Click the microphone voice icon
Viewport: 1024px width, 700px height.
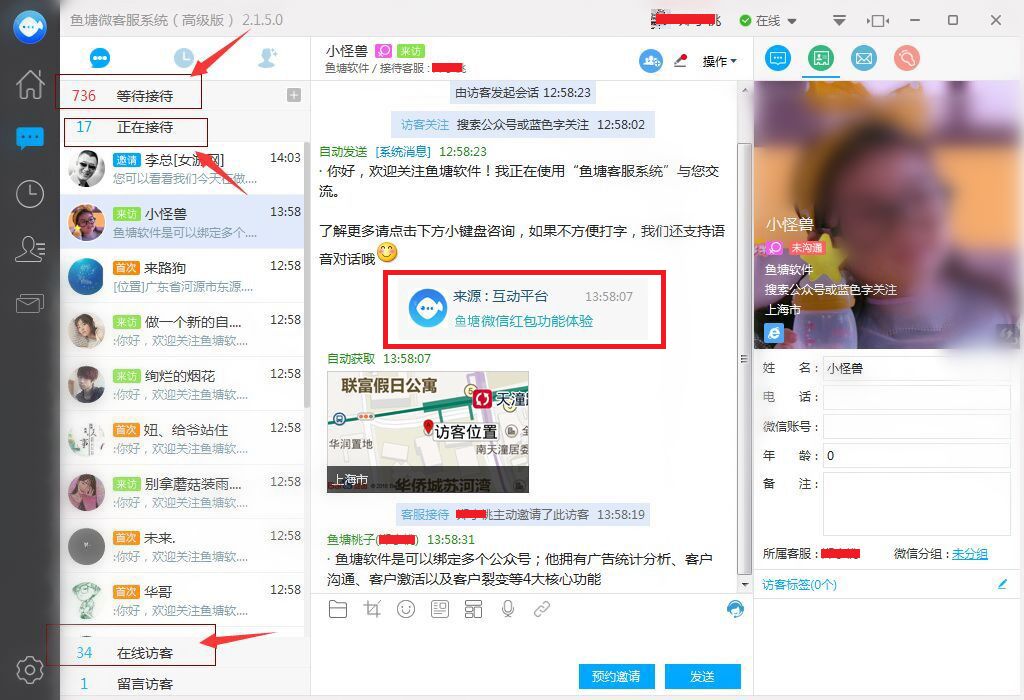point(507,609)
